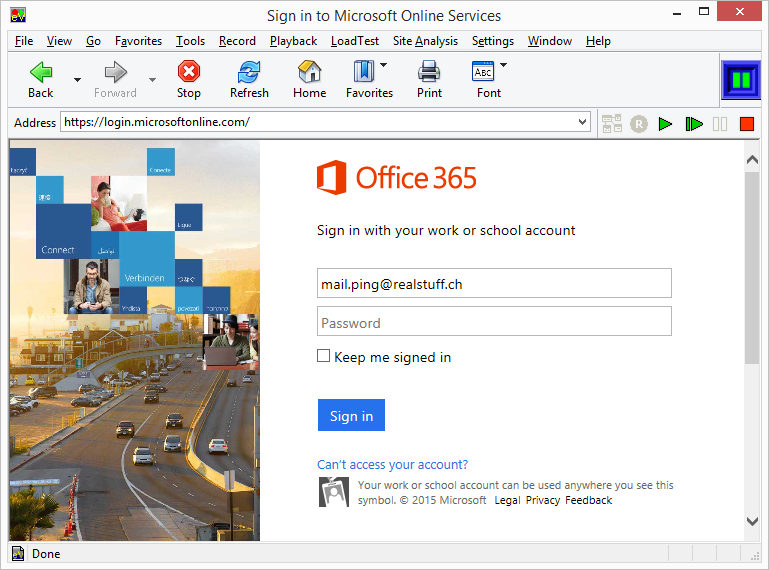Screen dimensions: 769x570
Task: Reload the page using Refresh icon
Action: pos(249,72)
